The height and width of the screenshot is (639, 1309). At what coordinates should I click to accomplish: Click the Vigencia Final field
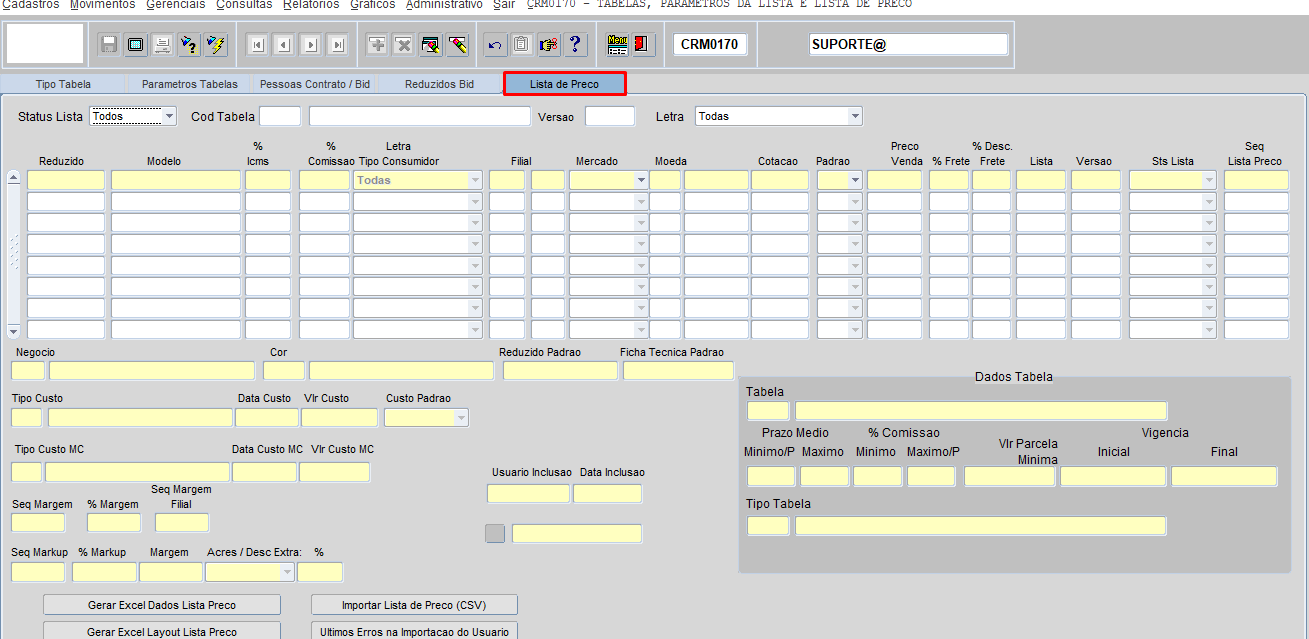(1224, 476)
